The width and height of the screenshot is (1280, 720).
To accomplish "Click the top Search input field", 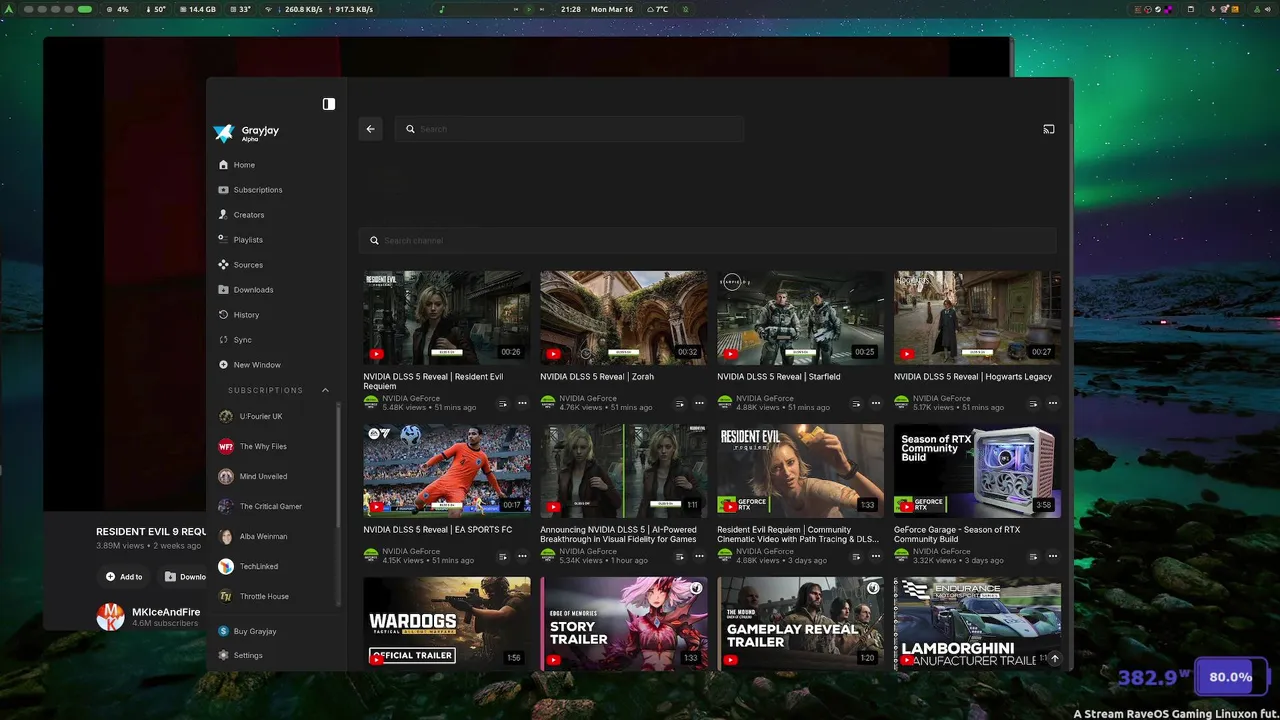I will [569, 129].
